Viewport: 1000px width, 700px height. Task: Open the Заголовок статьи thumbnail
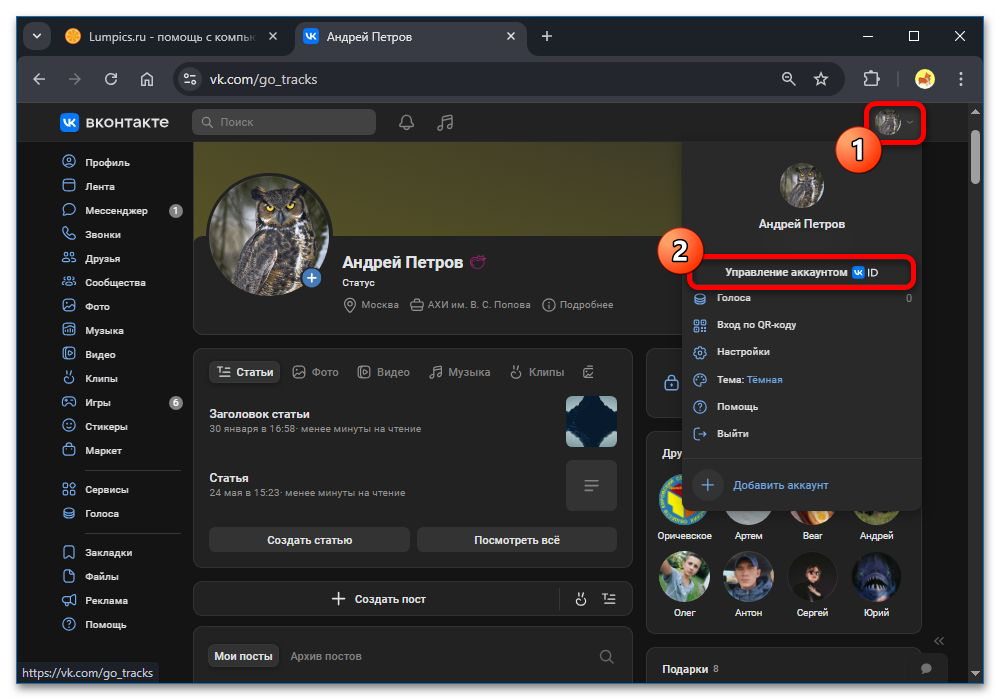point(591,421)
